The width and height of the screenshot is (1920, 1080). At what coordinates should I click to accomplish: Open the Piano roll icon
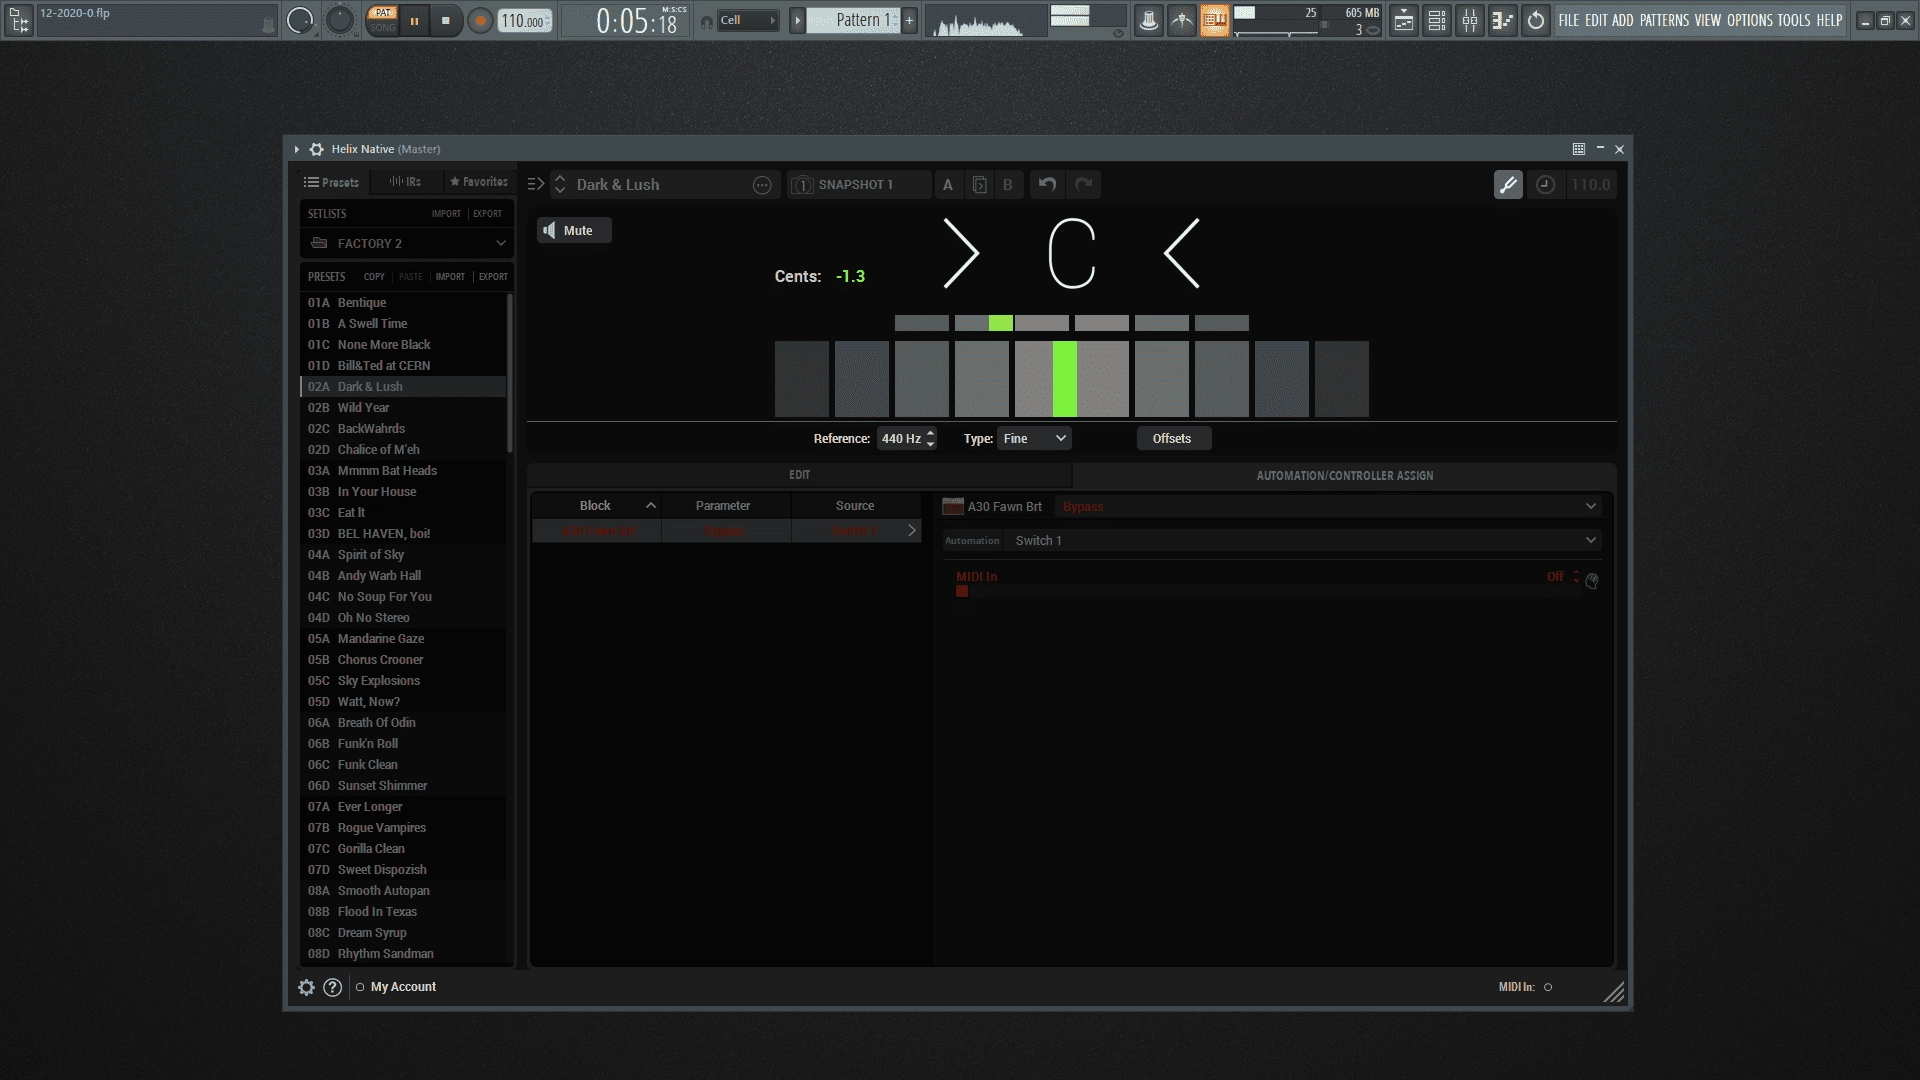(x=1503, y=20)
